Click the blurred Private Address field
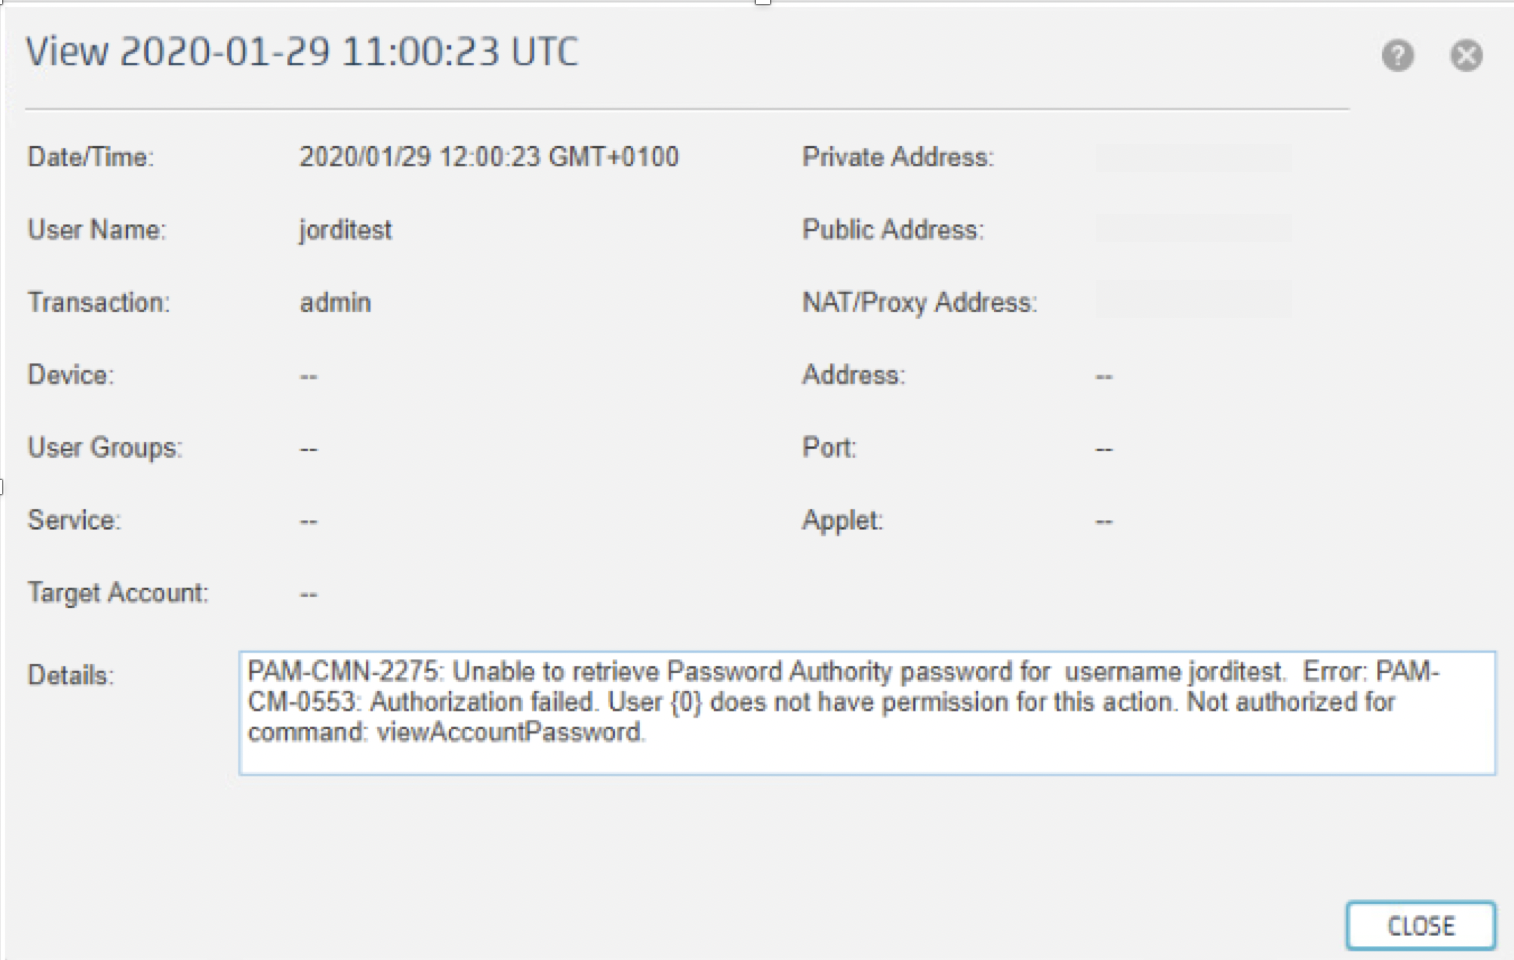Viewport: 1514px width, 960px height. [1193, 157]
